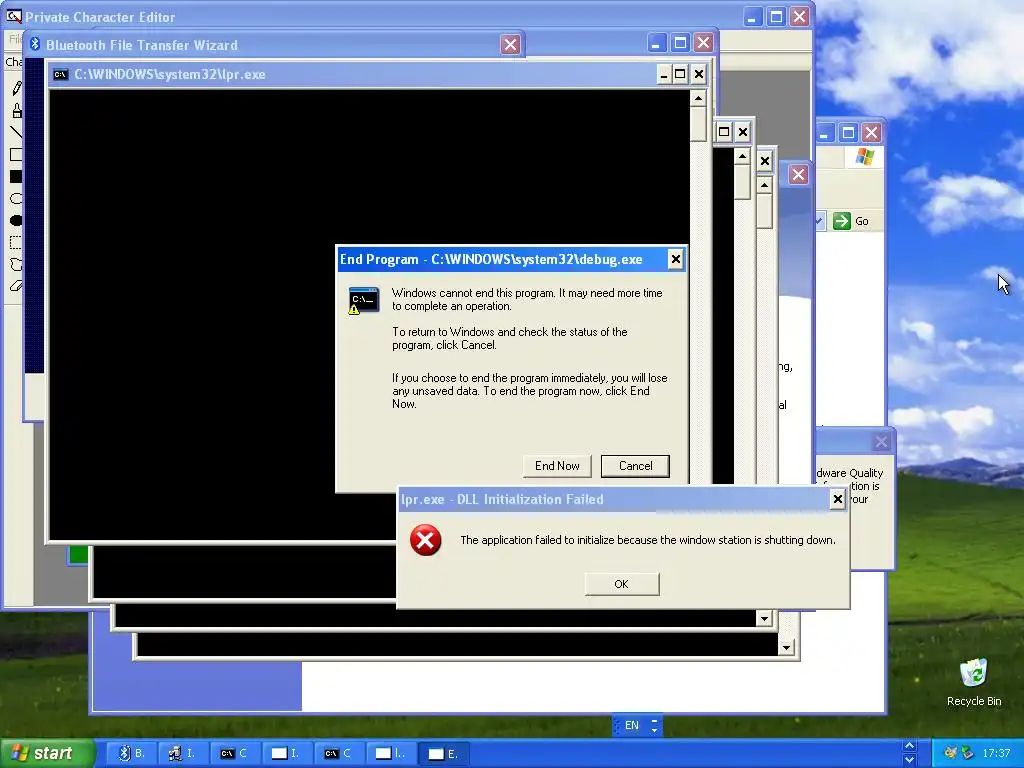The width and height of the screenshot is (1024, 768).
Task: Click End Now in End Program dialog
Action: click(557, 466)
